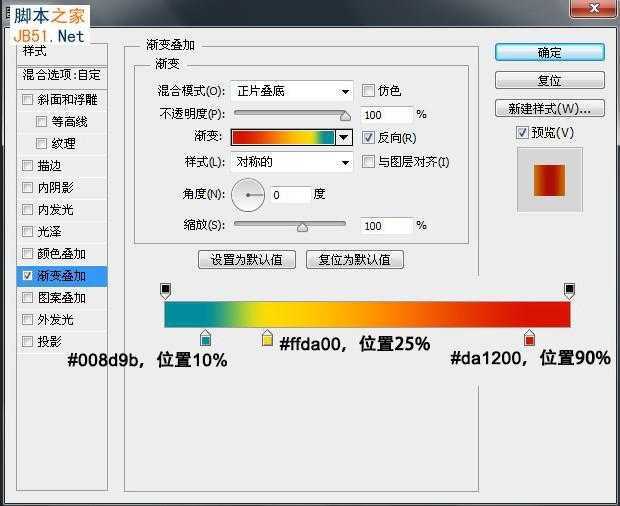Select 外发光 effect label

(55, 319)
